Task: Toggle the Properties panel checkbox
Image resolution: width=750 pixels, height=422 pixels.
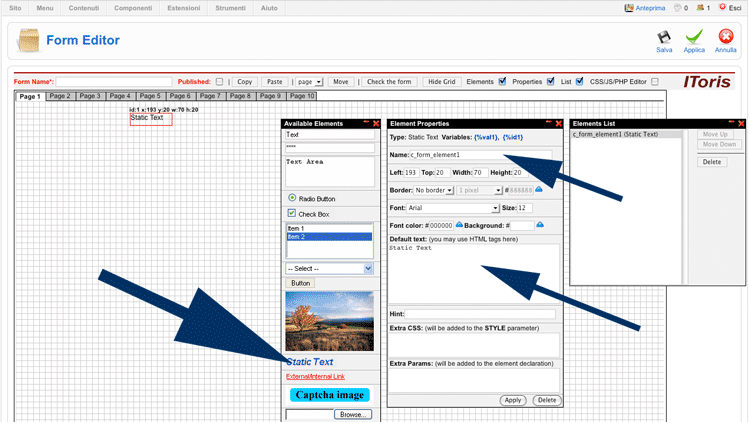Action: click(551, 81)
